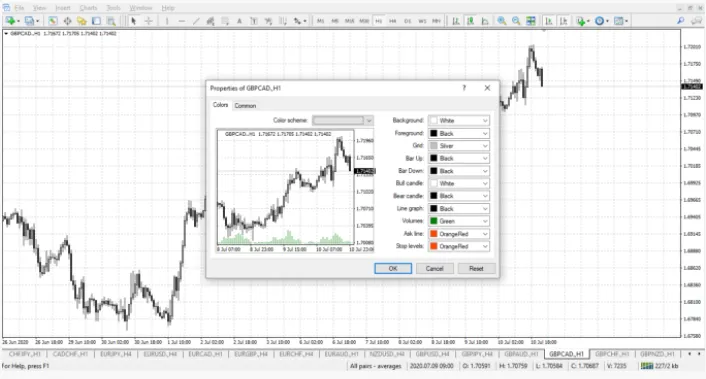
Task: Select the Trendline drawing tool
Action: [196, 21]
